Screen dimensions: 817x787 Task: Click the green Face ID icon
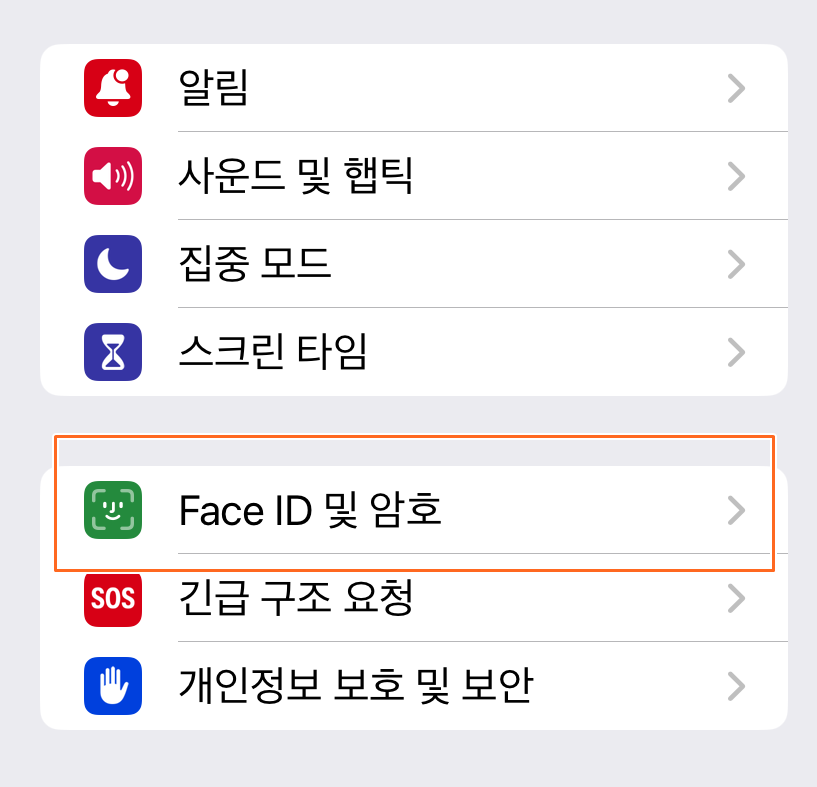click(112, 512)
